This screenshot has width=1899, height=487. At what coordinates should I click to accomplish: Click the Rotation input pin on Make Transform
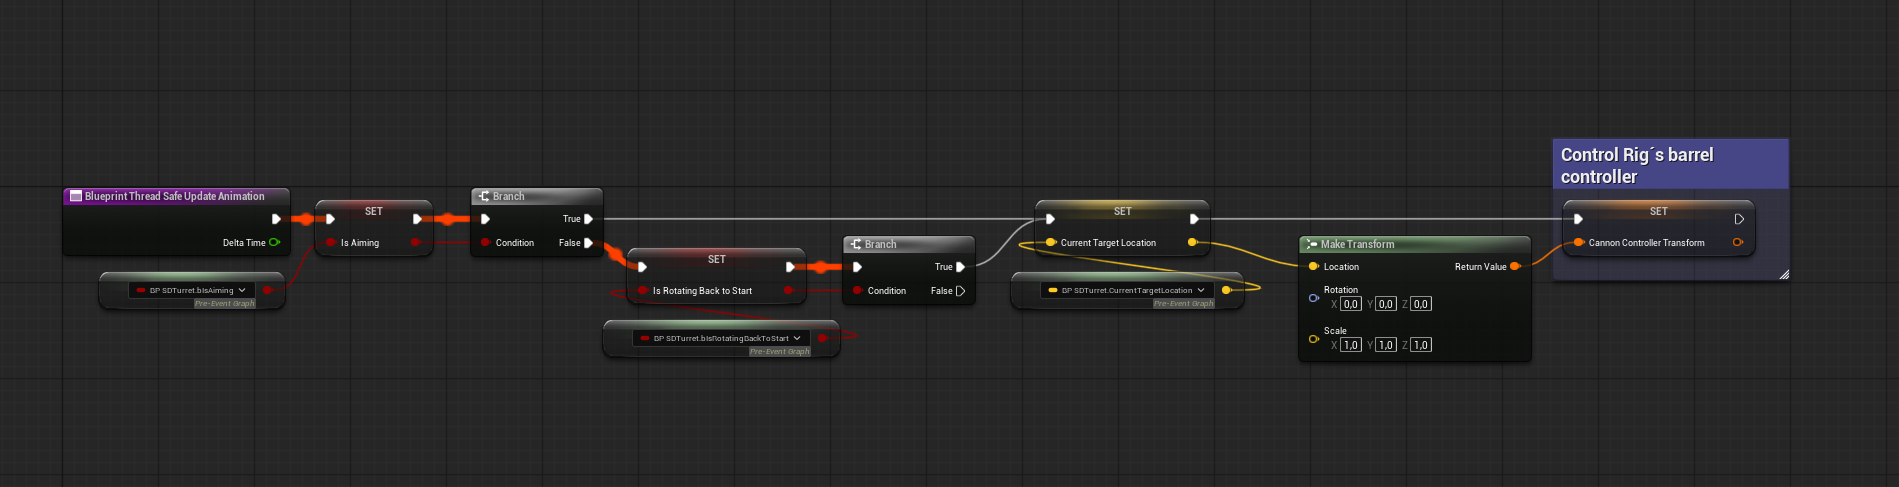click(1314, 297)
